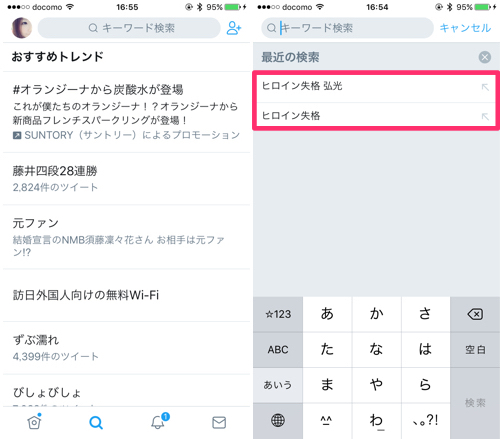Tap the 空白 space key
The width and height of the screenshot is (500, 439).
[475, 350]
